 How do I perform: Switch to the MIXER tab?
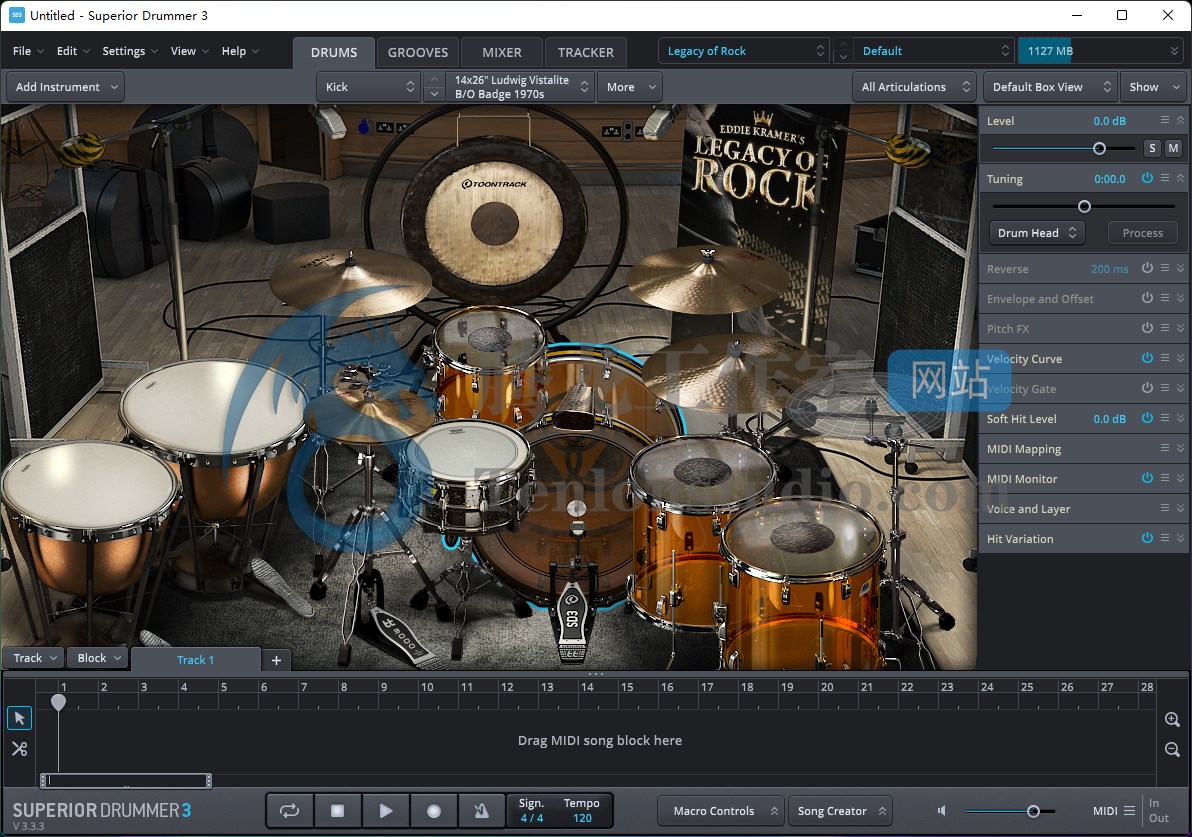click(502, 52)
